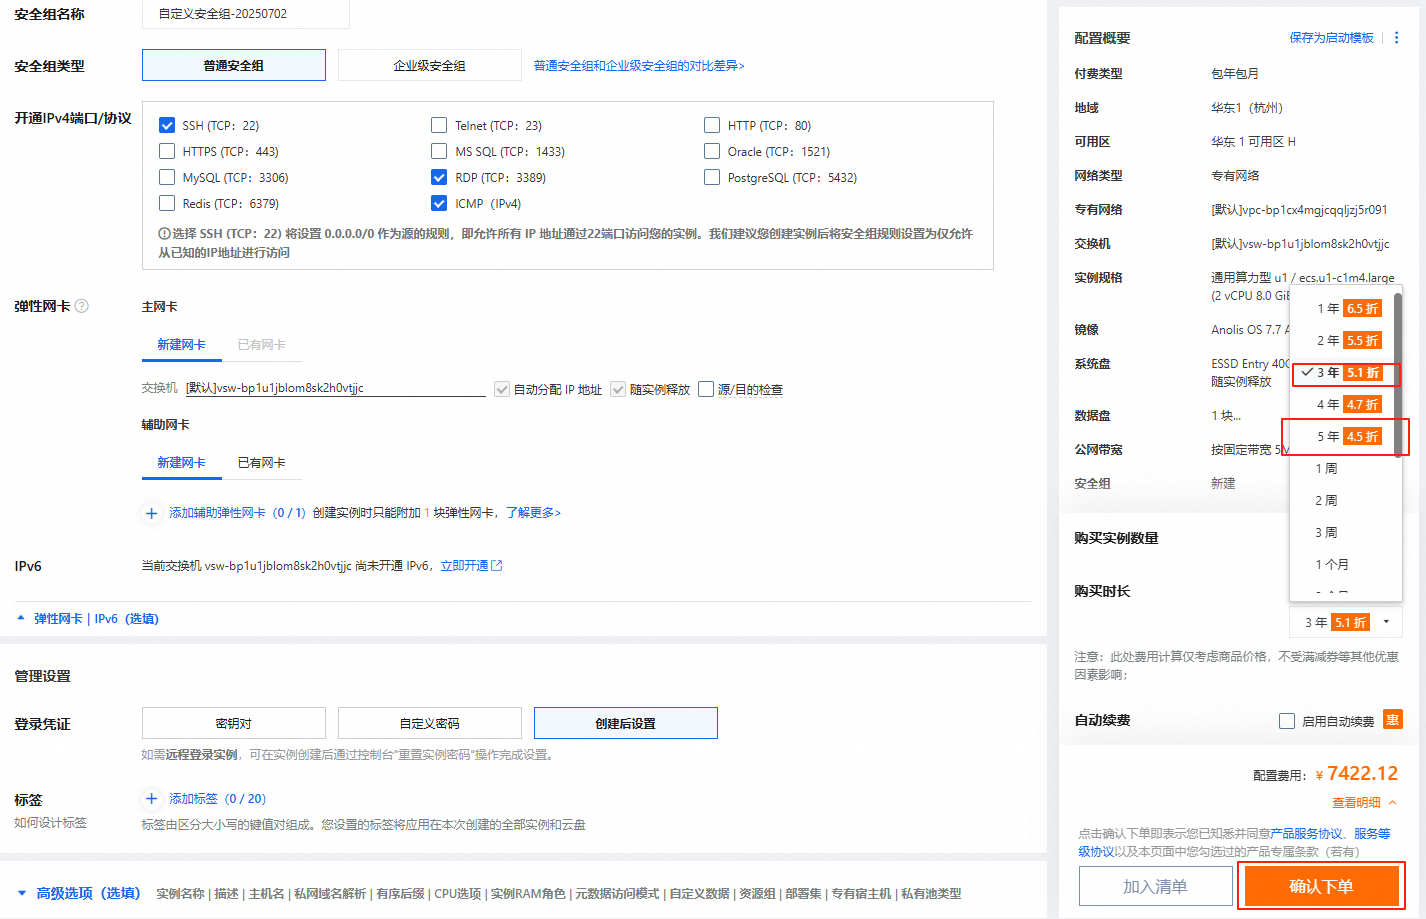Check PostgreSQL (TCP: 5432) option
Screen dimensions: 1426x919
[712, 178]
